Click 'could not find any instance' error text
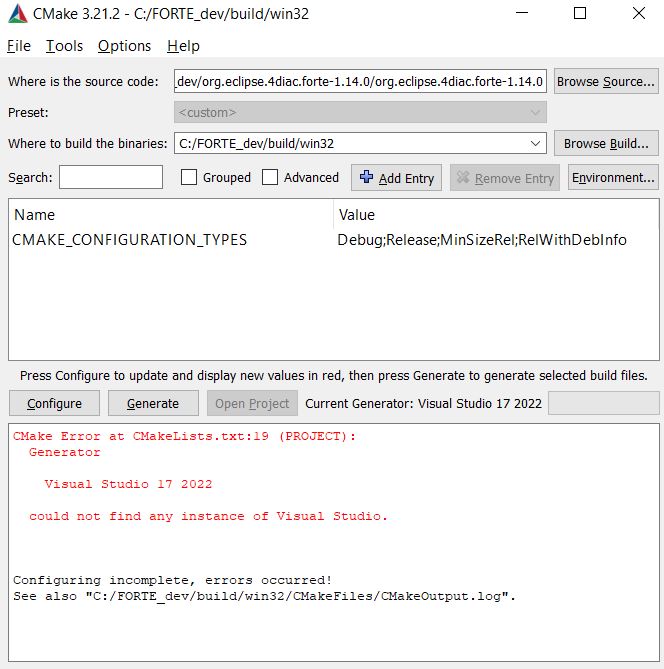Image resolution: width=664 pixels, height=669 pixels. tap(208, 516)
